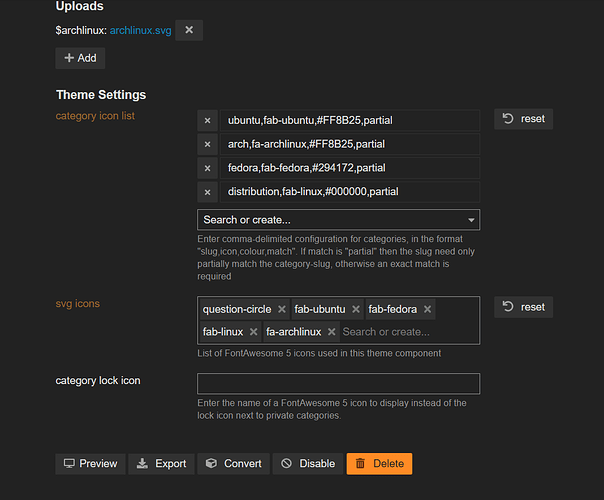Disable the theme component
The image size is (604, 500).
coord(308,464)
